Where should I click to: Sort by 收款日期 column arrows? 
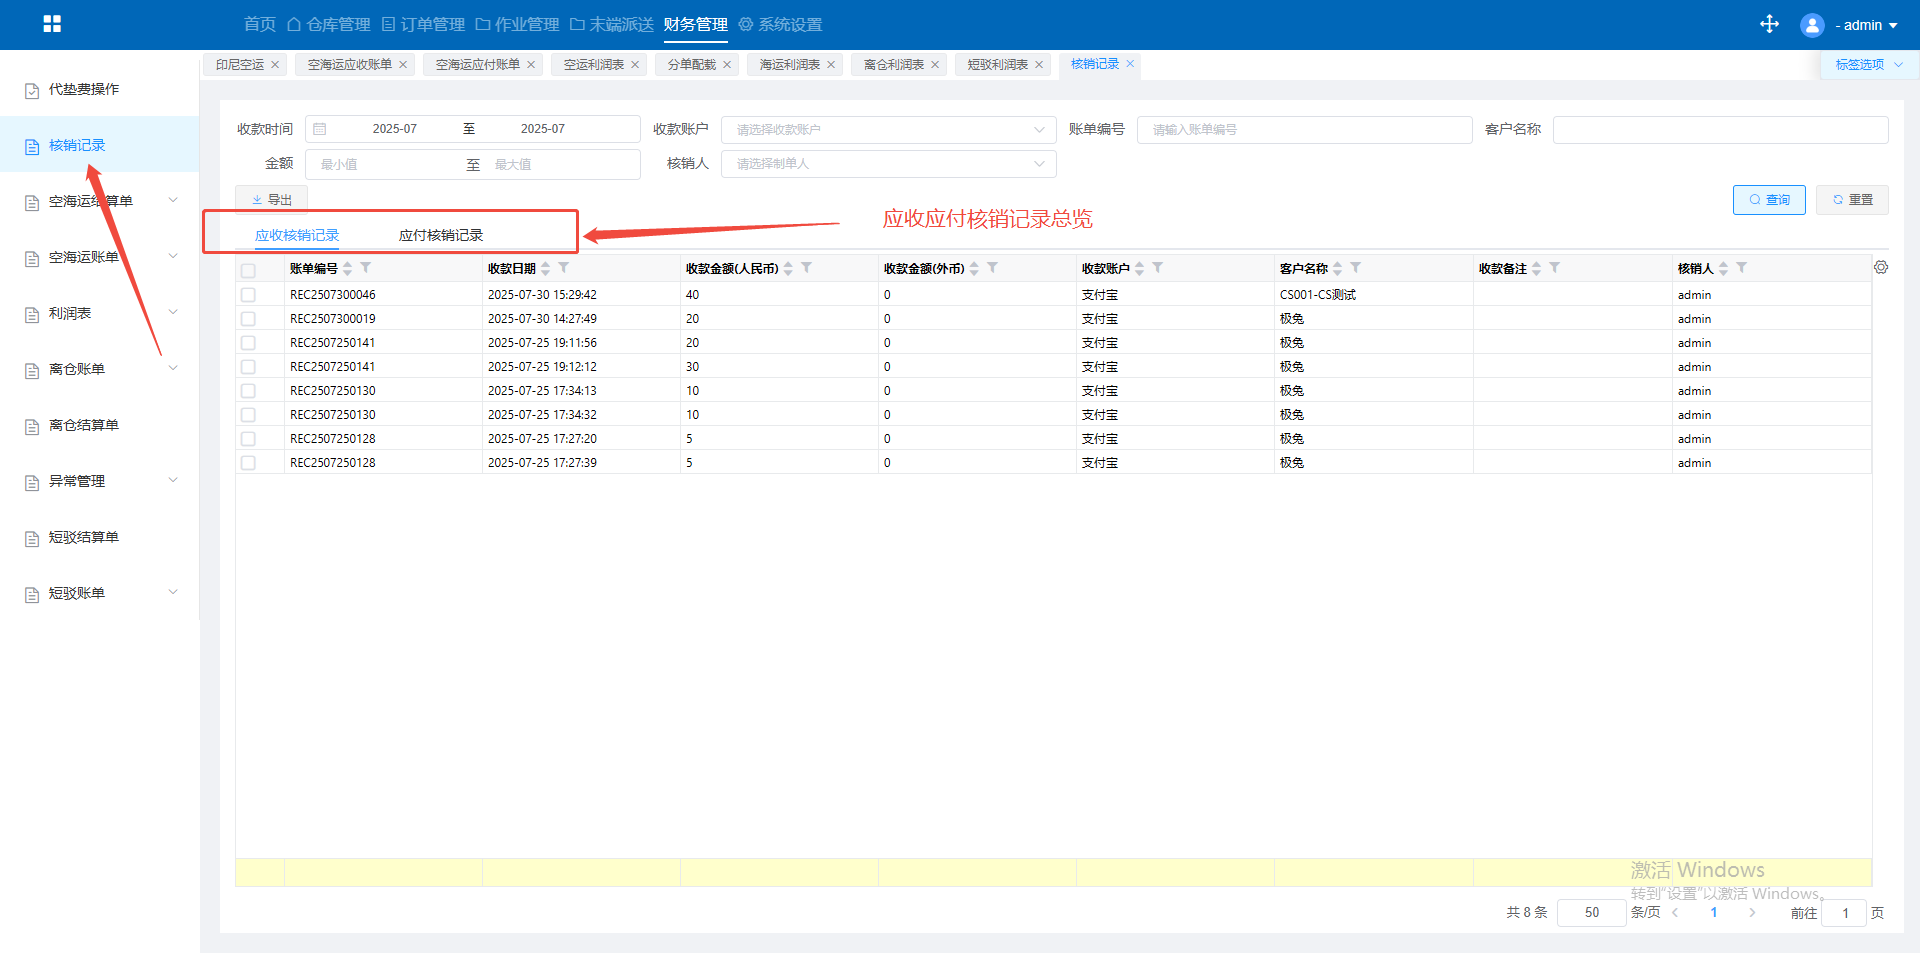point(546,268)
